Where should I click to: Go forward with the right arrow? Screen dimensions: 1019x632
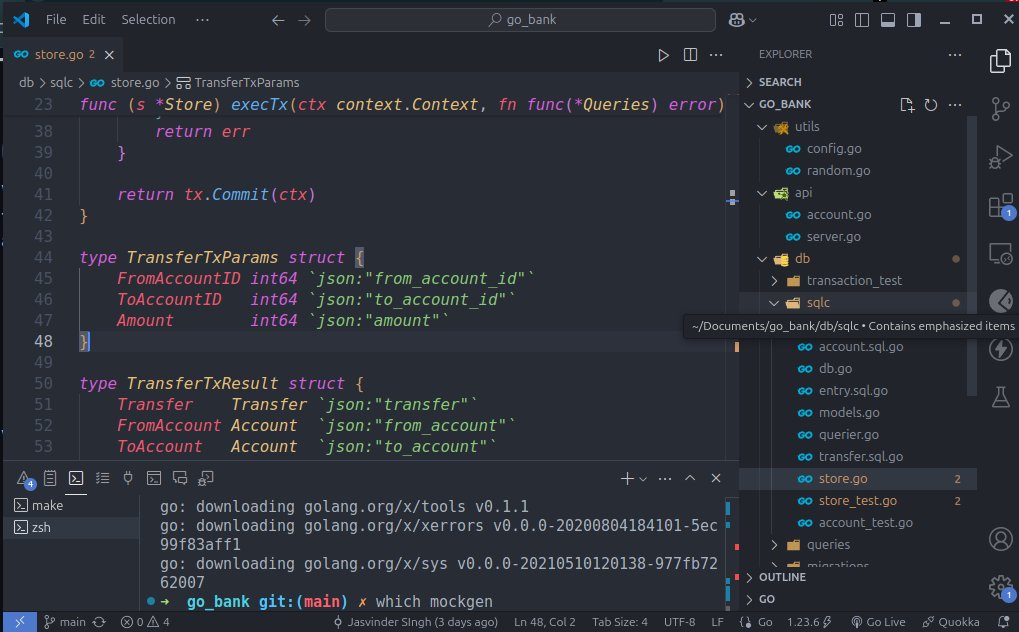(x=304, y=20)
